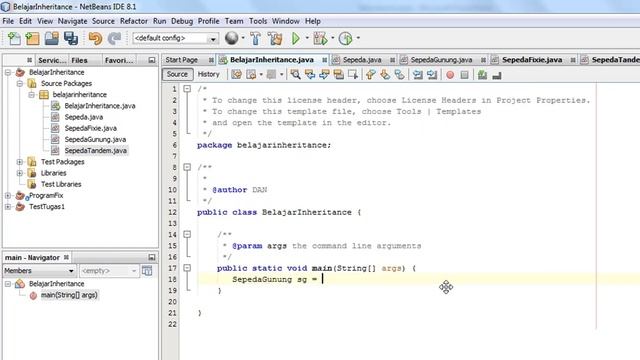Switch to the SepedaGunung.java tab
Screen dimensions: 640x360
pyautogui.click(x=441, y=60)
